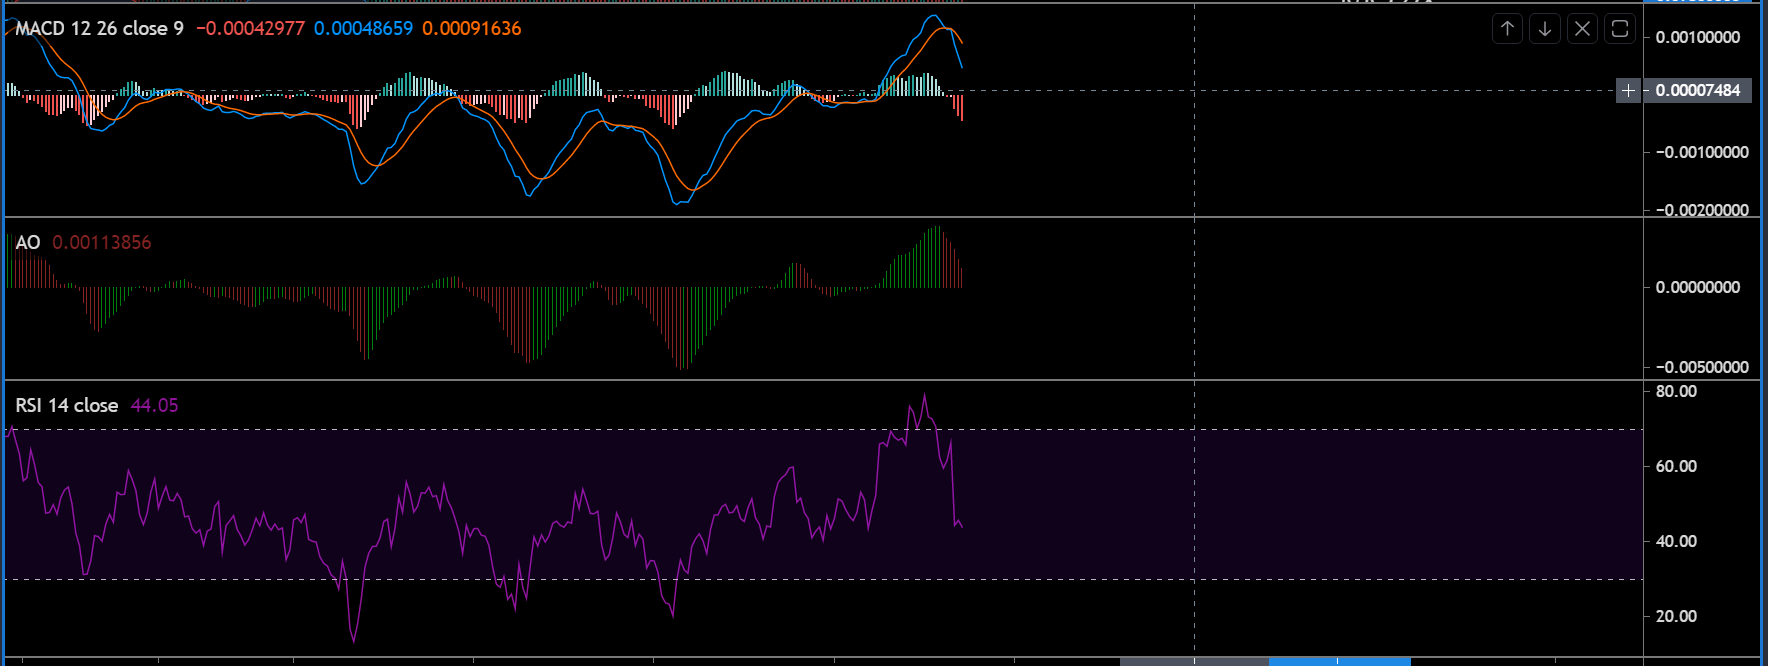This screenshot has height=666, width=1768.
Task: Move the MACD pane down
Action: pyautogui.click(x=1545, y=29)
